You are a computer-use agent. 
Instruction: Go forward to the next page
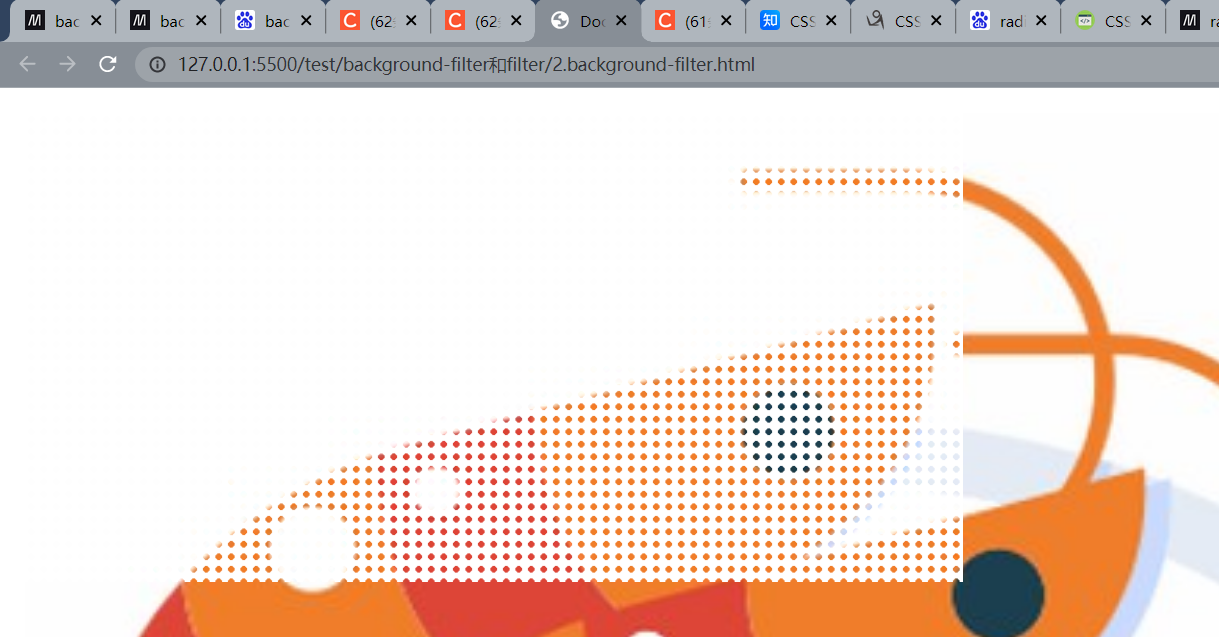click(x=67, y=64)
